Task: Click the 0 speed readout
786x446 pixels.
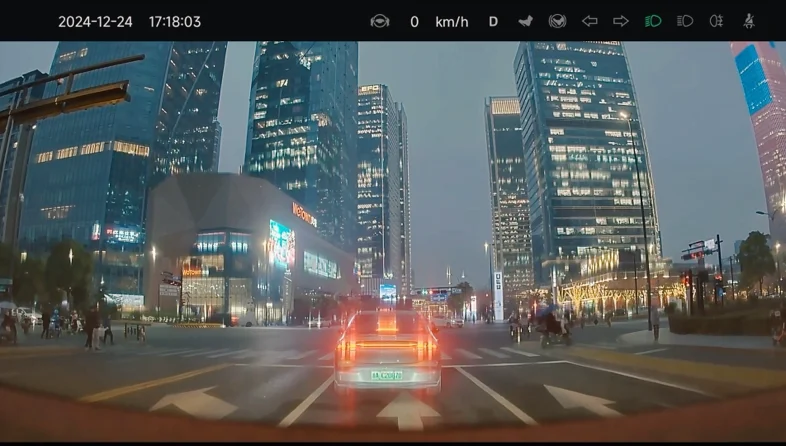Action: 414,21
